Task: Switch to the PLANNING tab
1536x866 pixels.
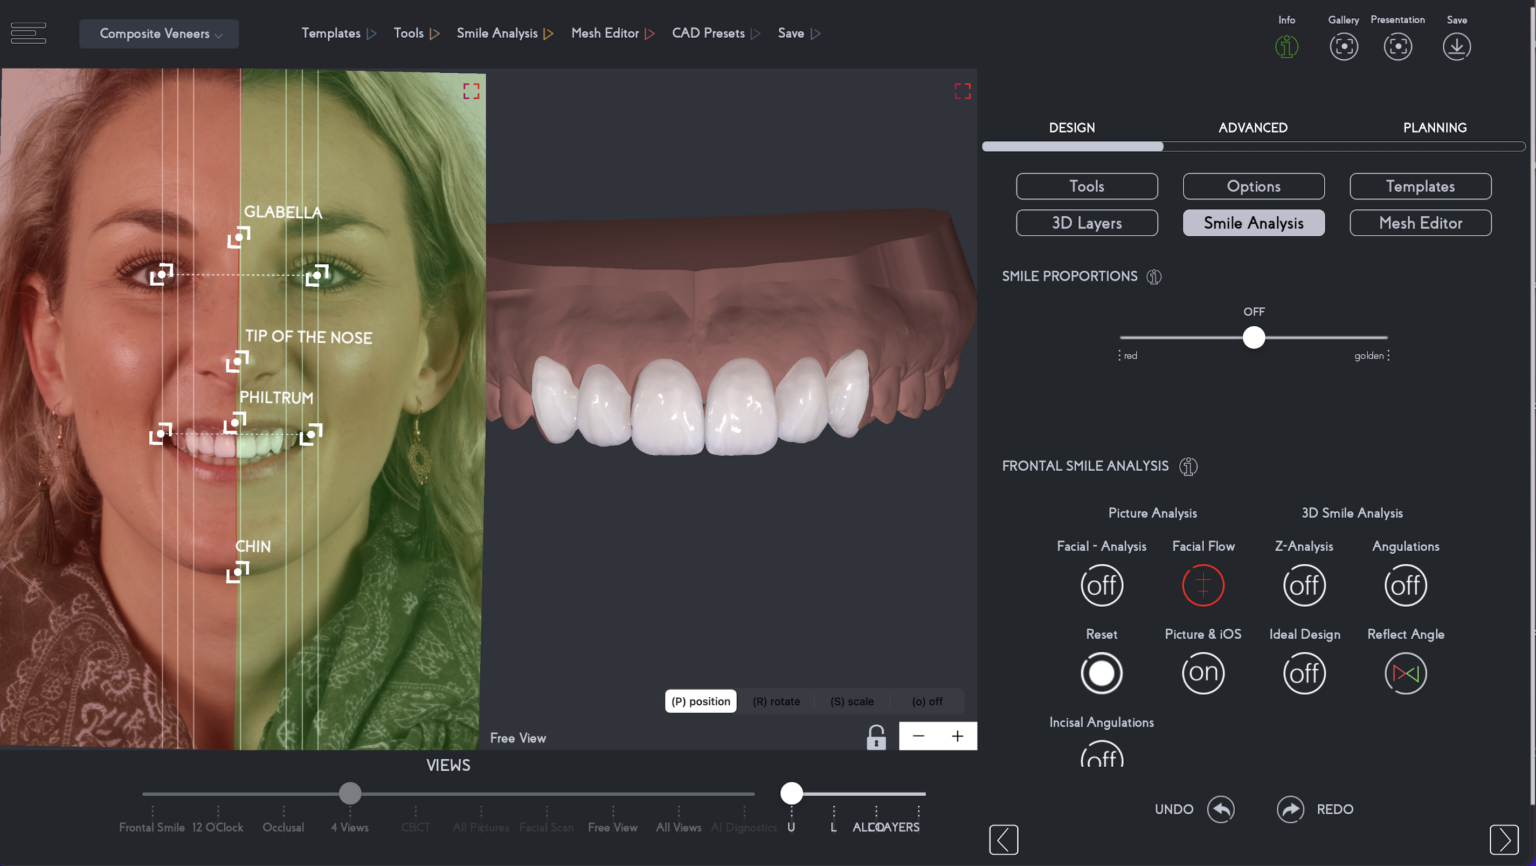Action: 1435,127
